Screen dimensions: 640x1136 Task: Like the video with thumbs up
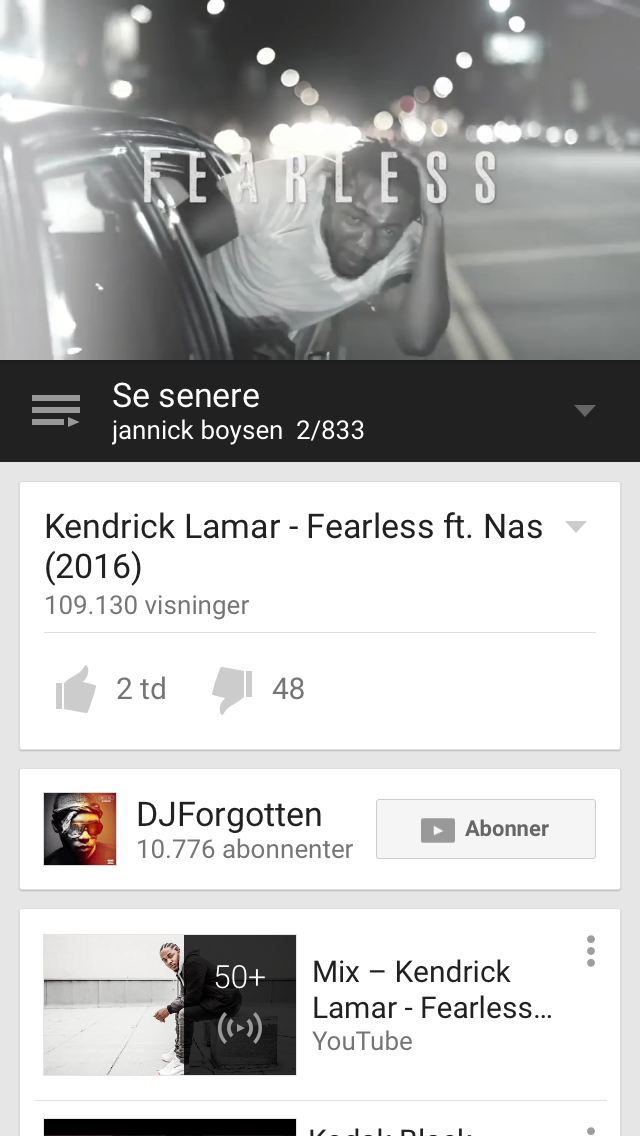pos(76,689)
